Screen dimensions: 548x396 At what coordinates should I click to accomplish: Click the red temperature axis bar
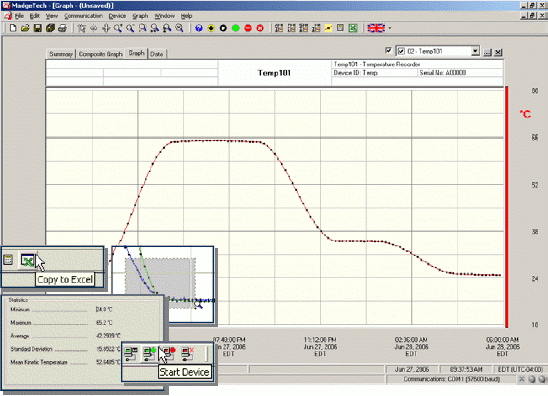tap(507, 207)
